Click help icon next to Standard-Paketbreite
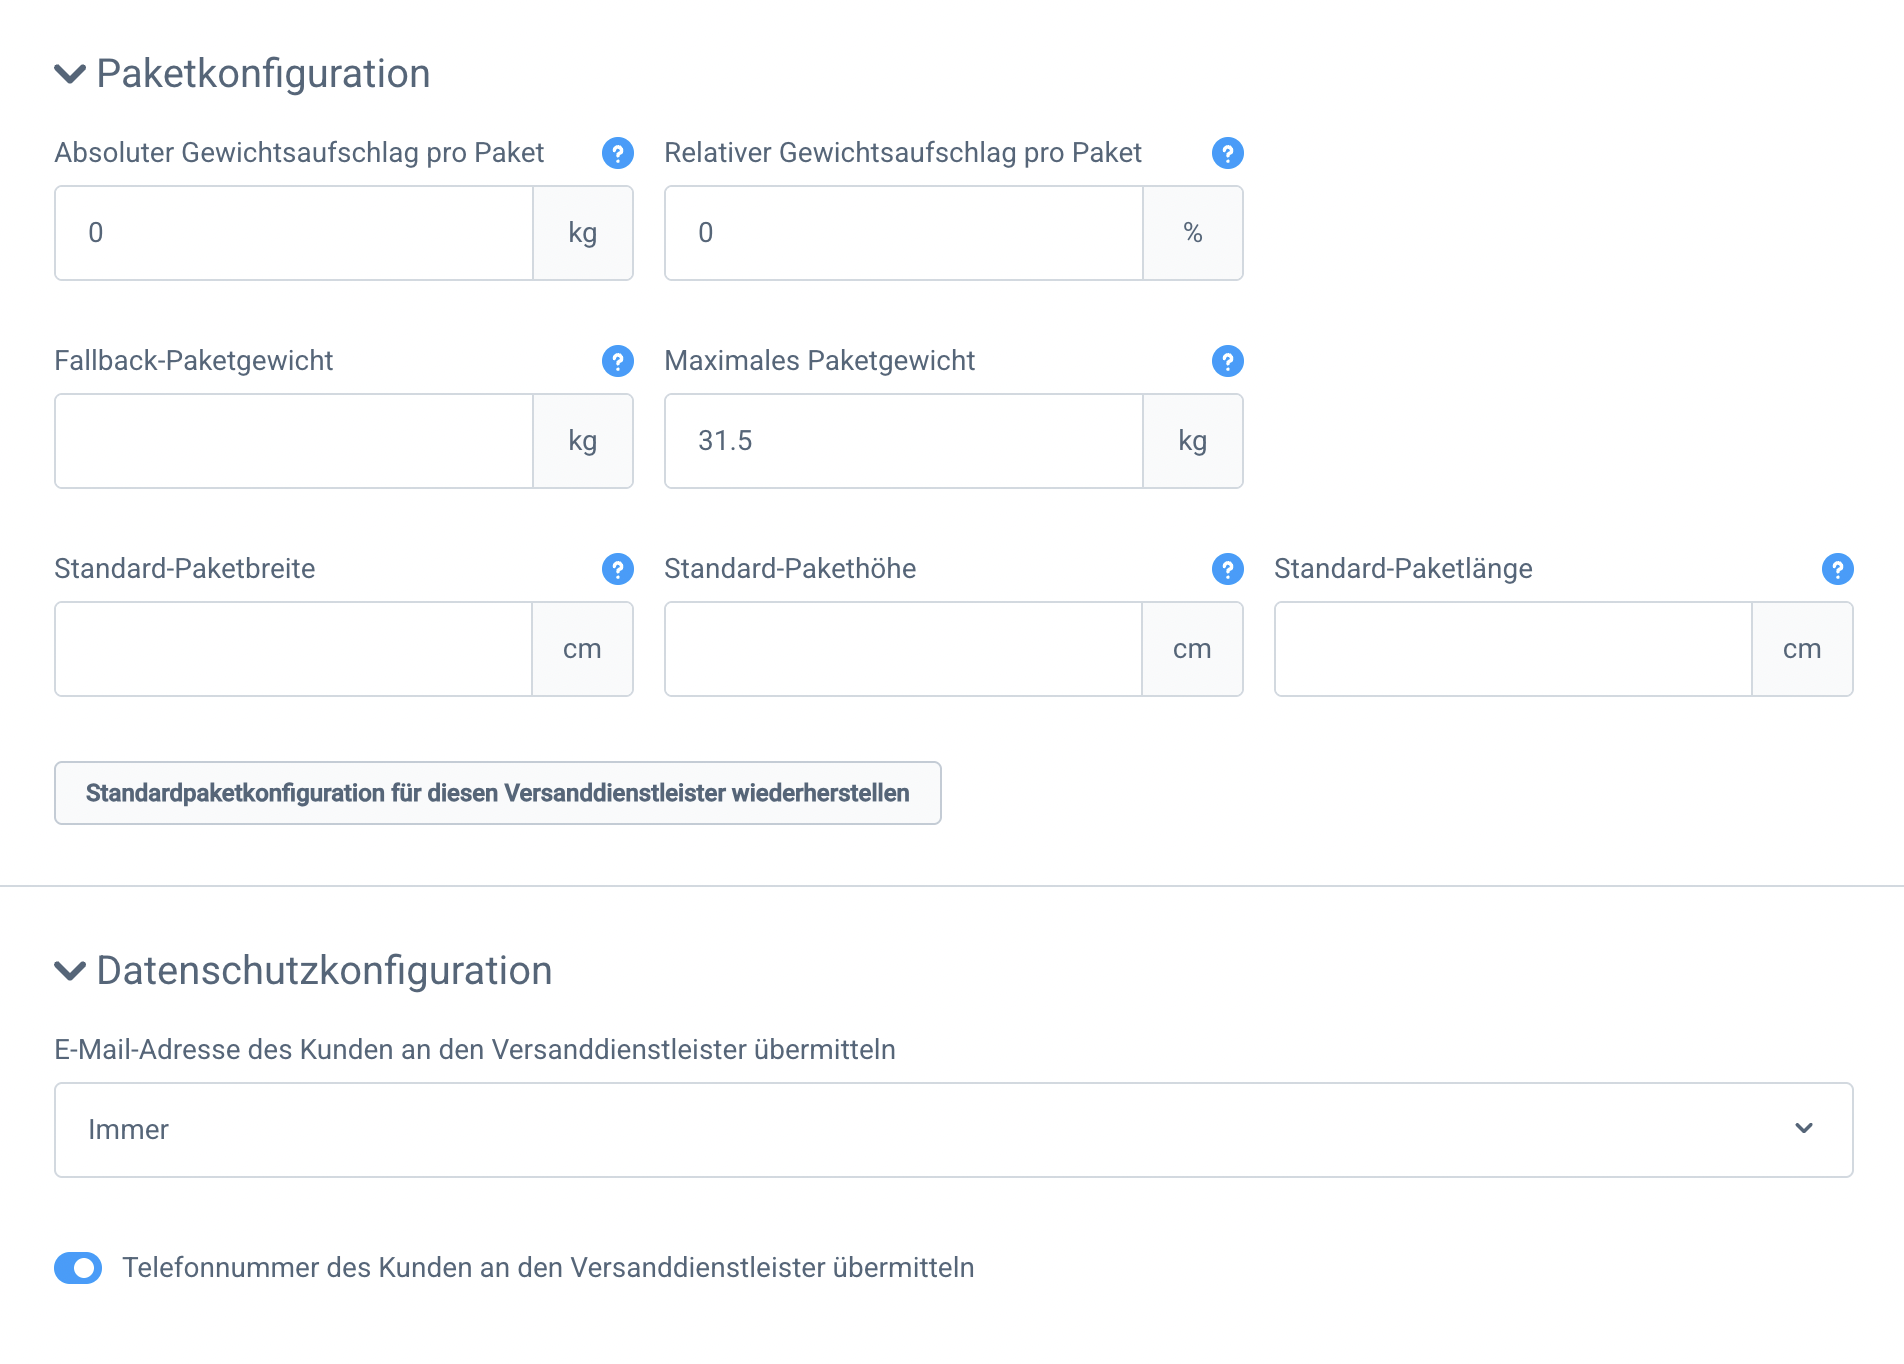 [617, 569]
